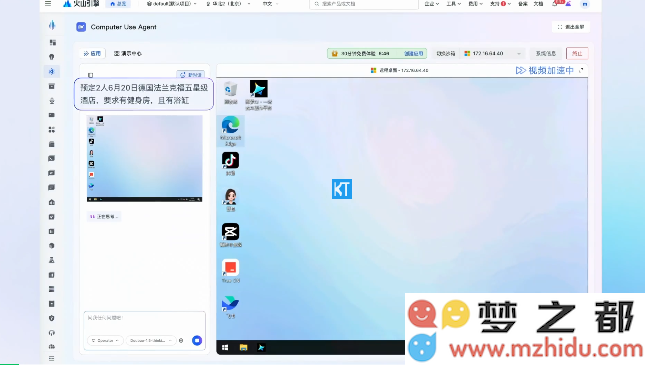
Task: Select the Recycle Bin icon on the remote desktop
Action: click(230, 93)
